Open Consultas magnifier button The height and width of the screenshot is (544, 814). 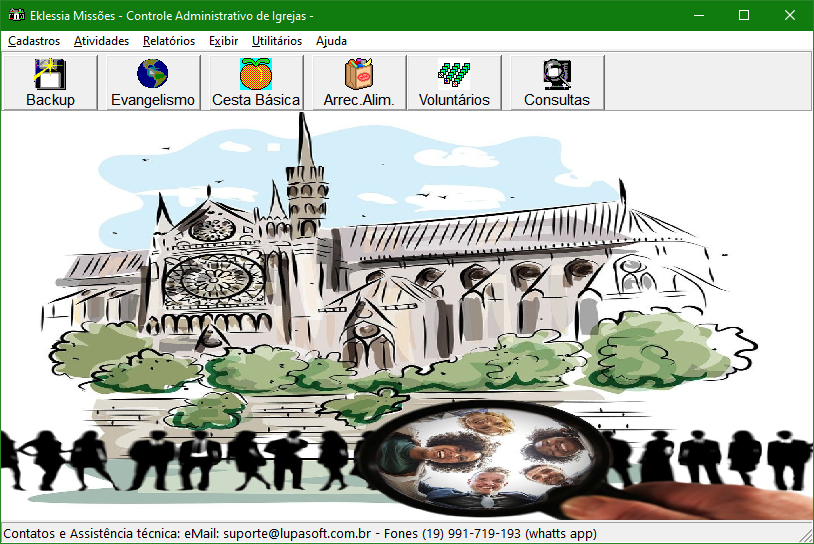(557, 83)
